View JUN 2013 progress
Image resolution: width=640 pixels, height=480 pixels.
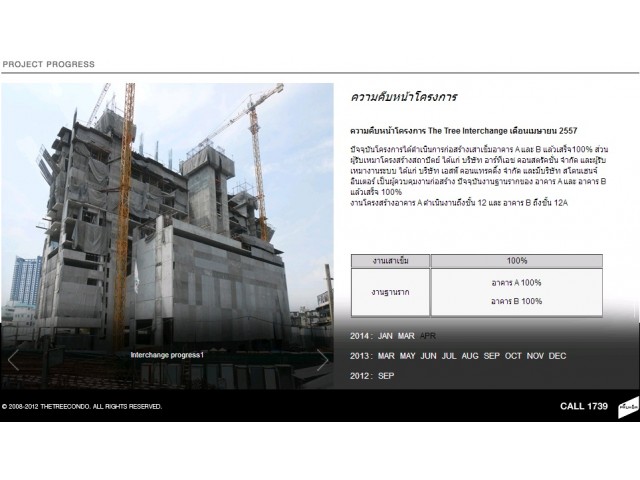click(x=428, y=356)
